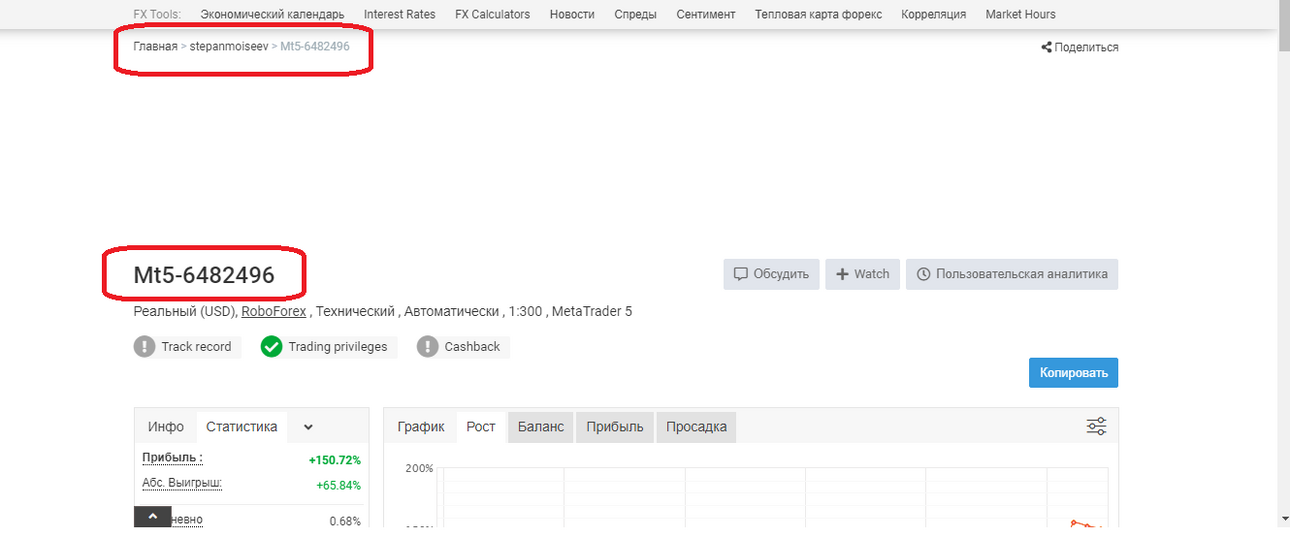Click the Mt5-6482496 account heading
This screenshot has height=537, width=1290.
(x=204, y=275)
